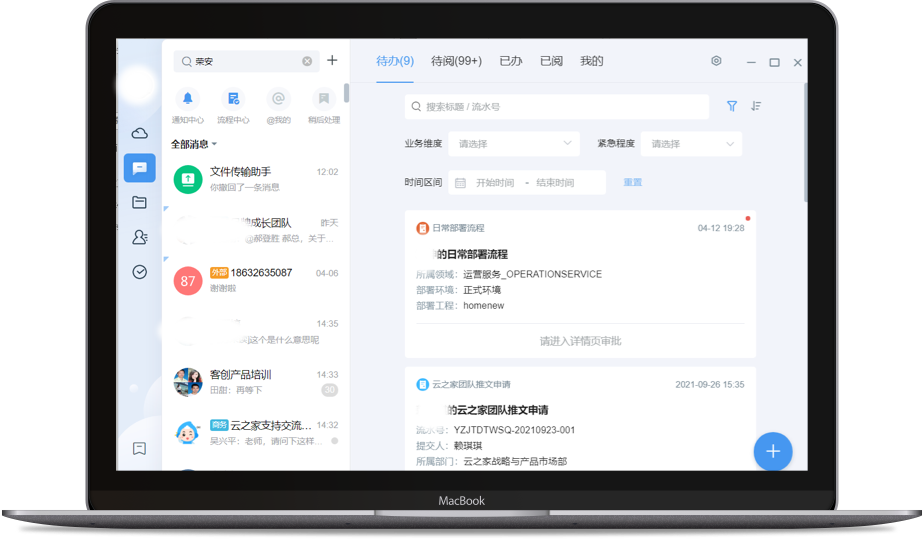Screen dimensions: 924x541
Task: Open the 成长团队 conversation
Action: pyautogui.click(x=256, y=230)
